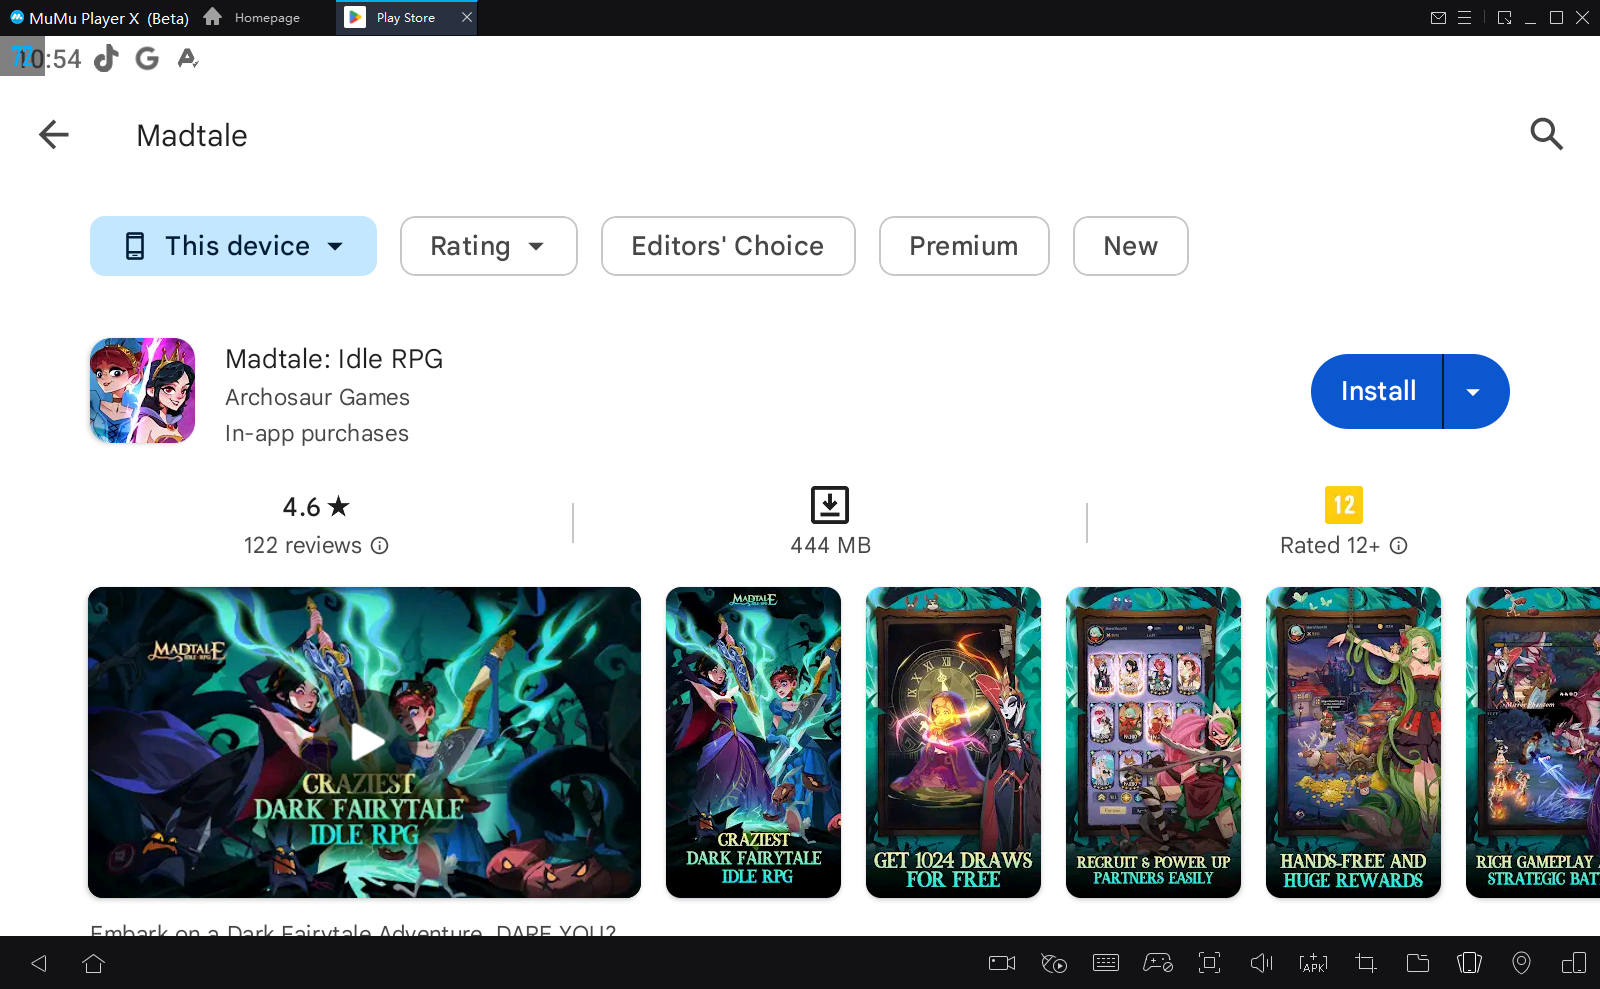1600x989 pixels.
Task: Expand the This device dropdown
Action: (x=233, y=246)
